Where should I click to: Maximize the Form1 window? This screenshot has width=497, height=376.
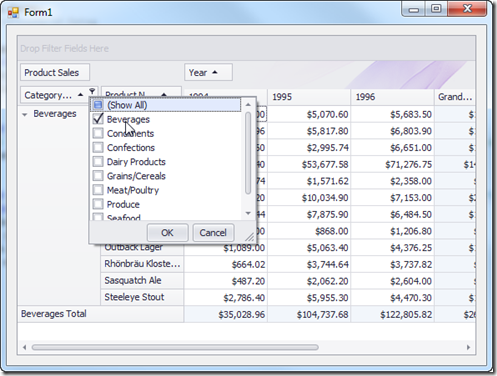click(436, 9)
